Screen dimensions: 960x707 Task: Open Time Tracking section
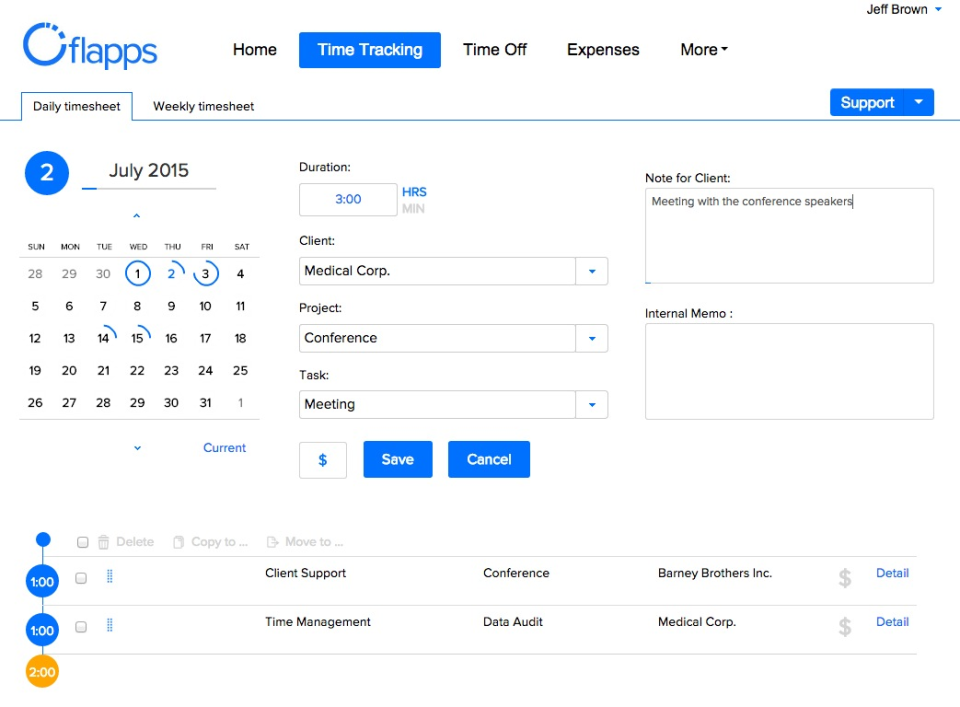(x=370, y=50)
